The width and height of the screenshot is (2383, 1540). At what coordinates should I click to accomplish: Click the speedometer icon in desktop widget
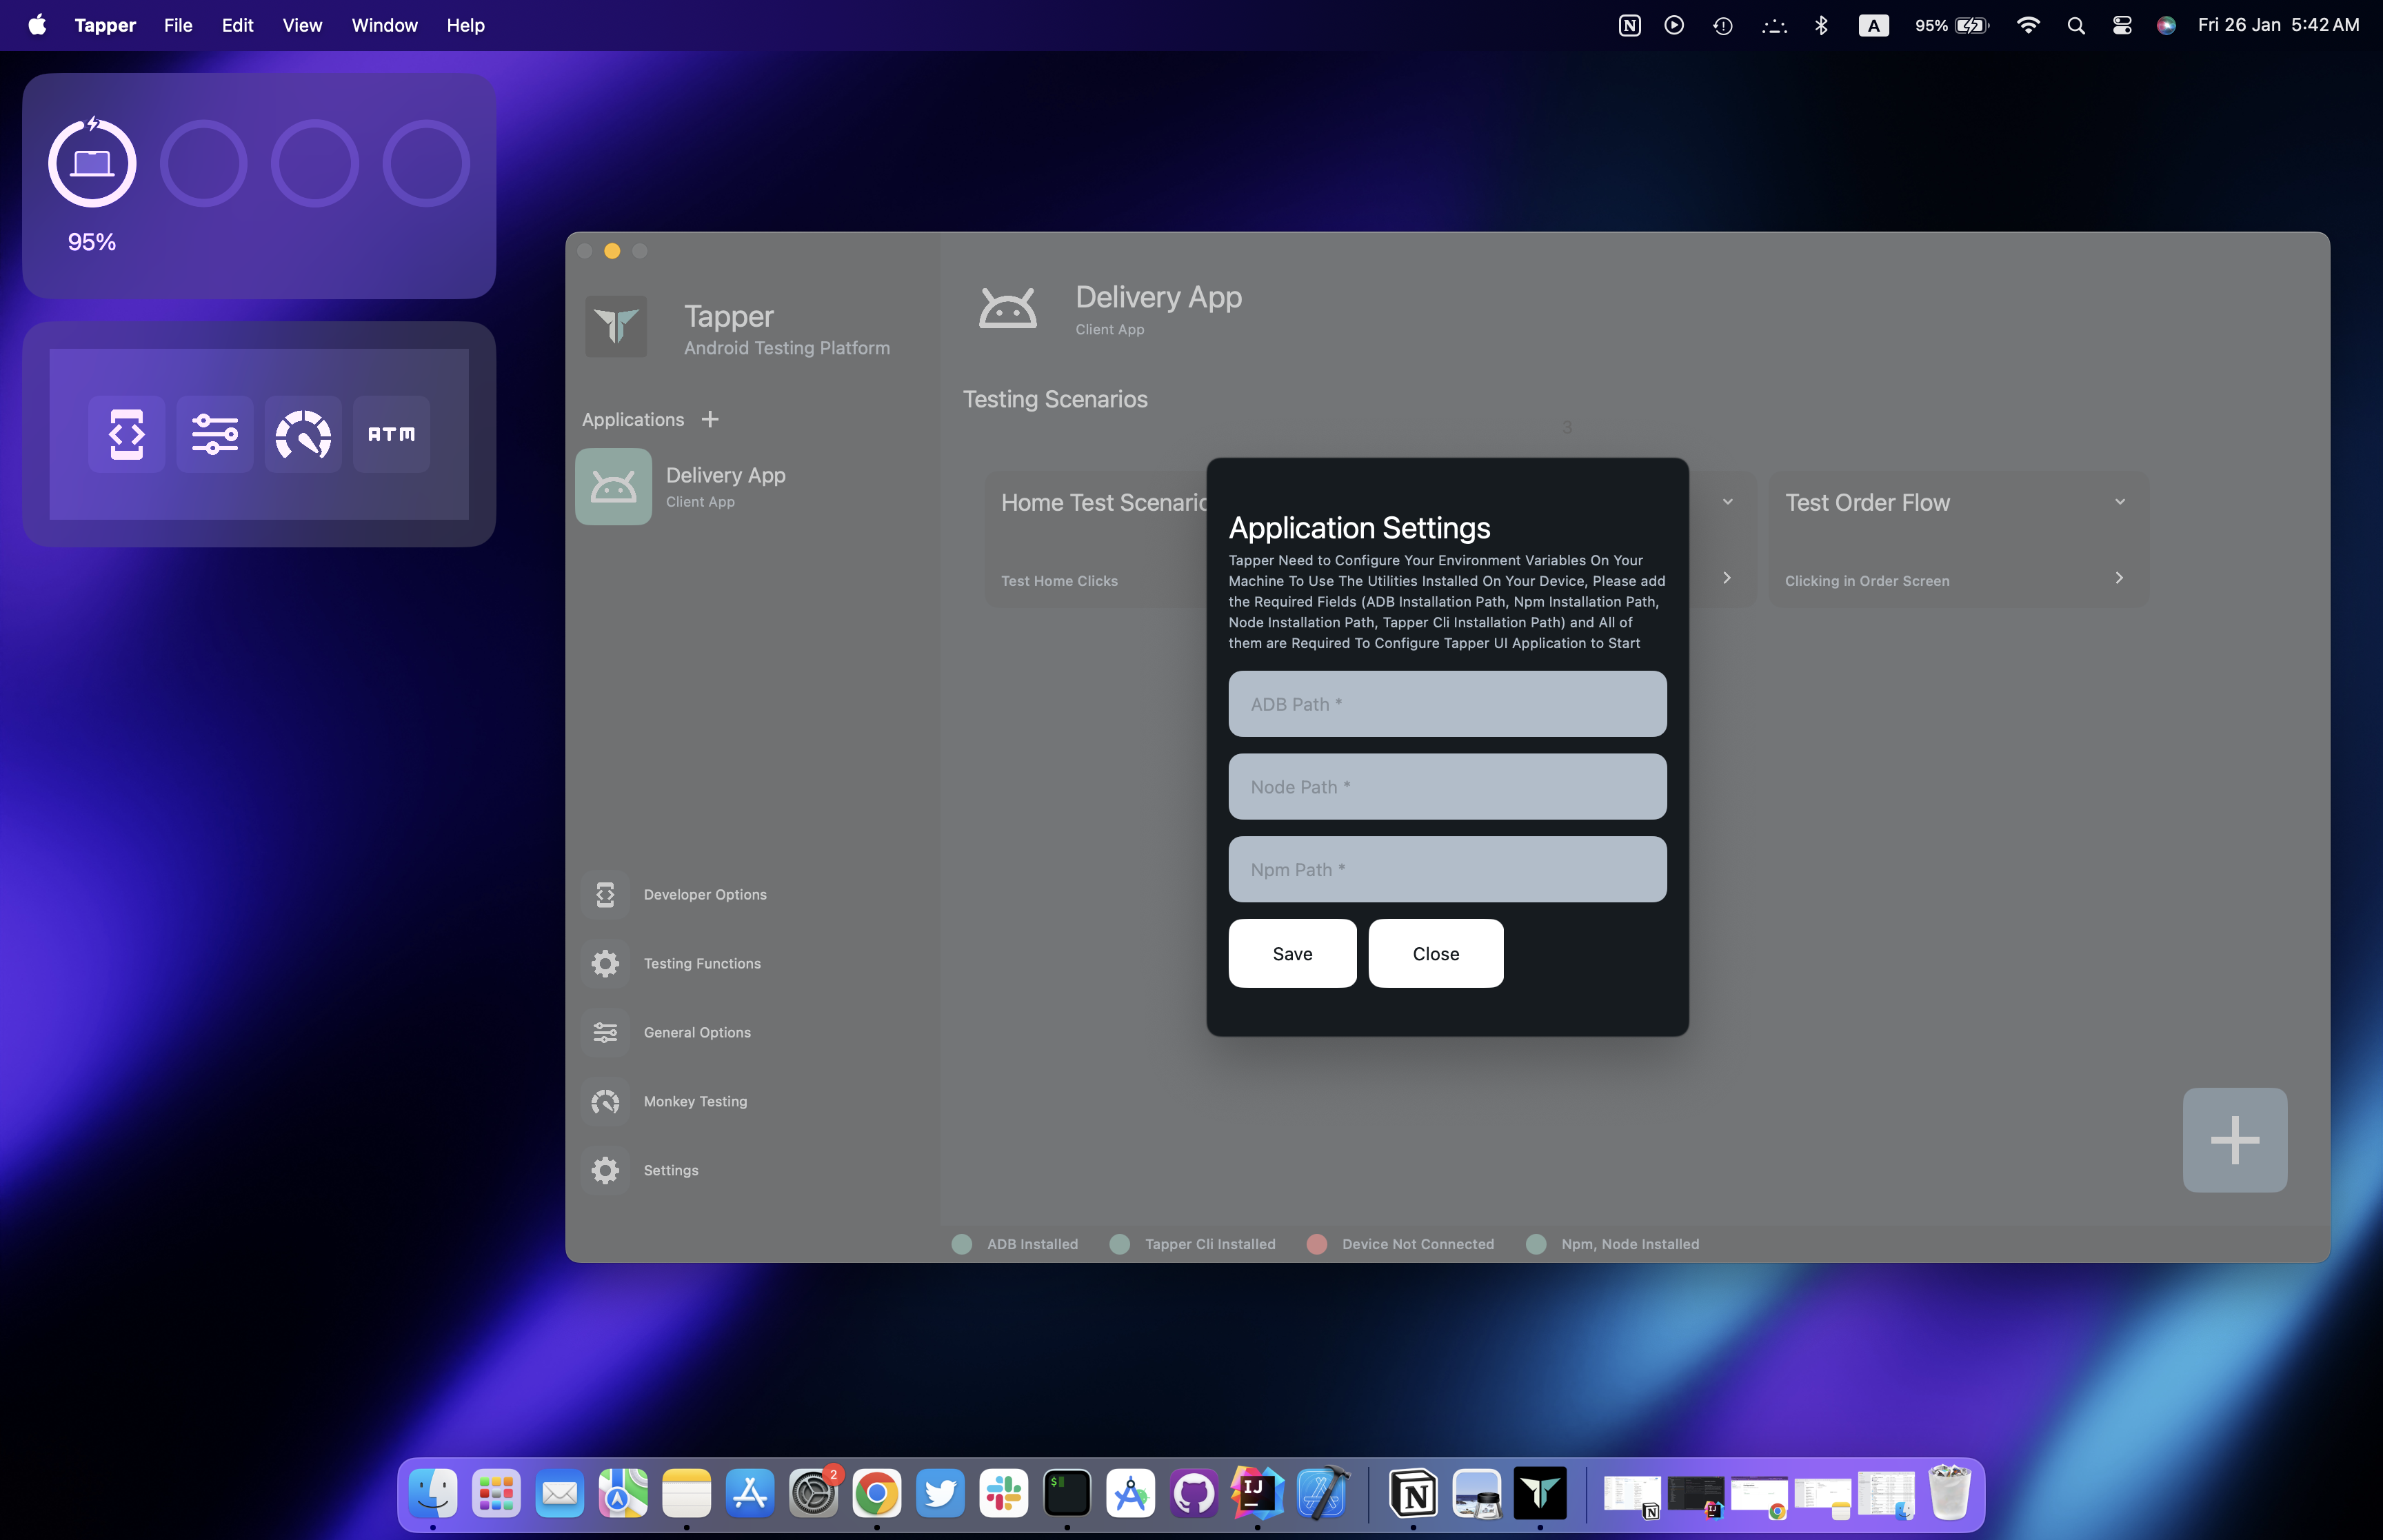click(x=303, y=434)
